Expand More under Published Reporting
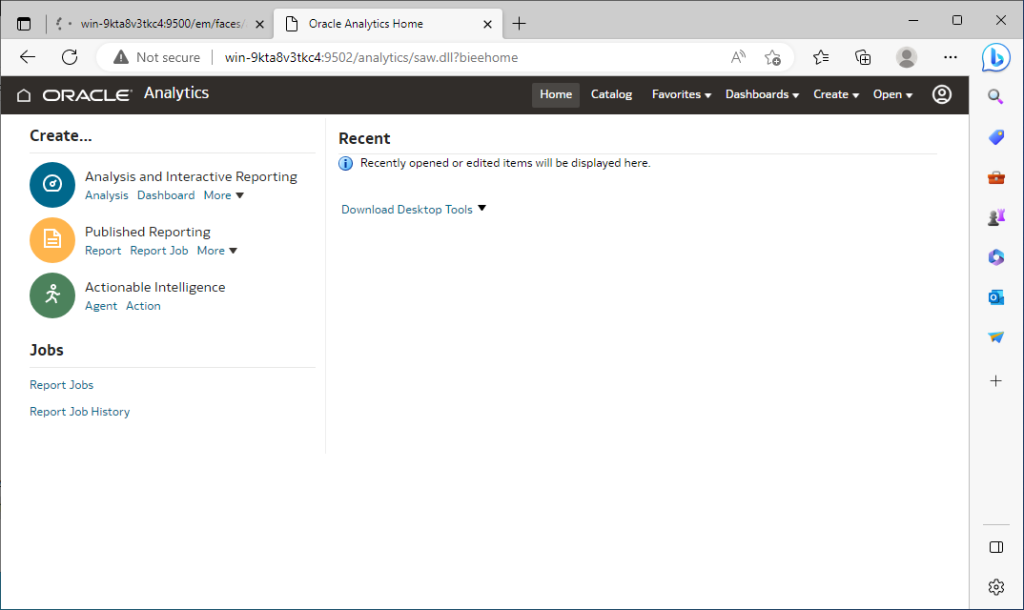1024x610 pixels. [x=217, y=251]
